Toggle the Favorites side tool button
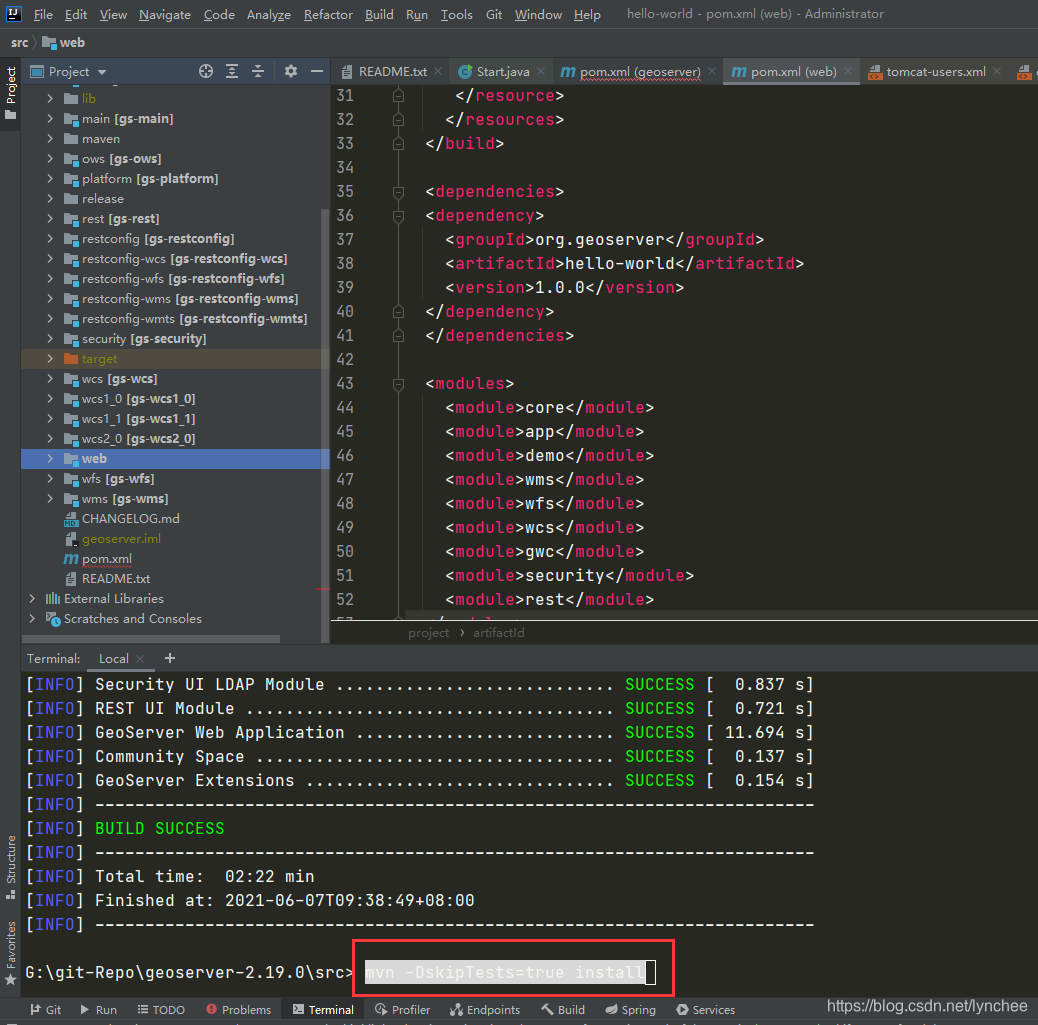The width and height of the screenshot is (1038, 1025). click(11, 952)
